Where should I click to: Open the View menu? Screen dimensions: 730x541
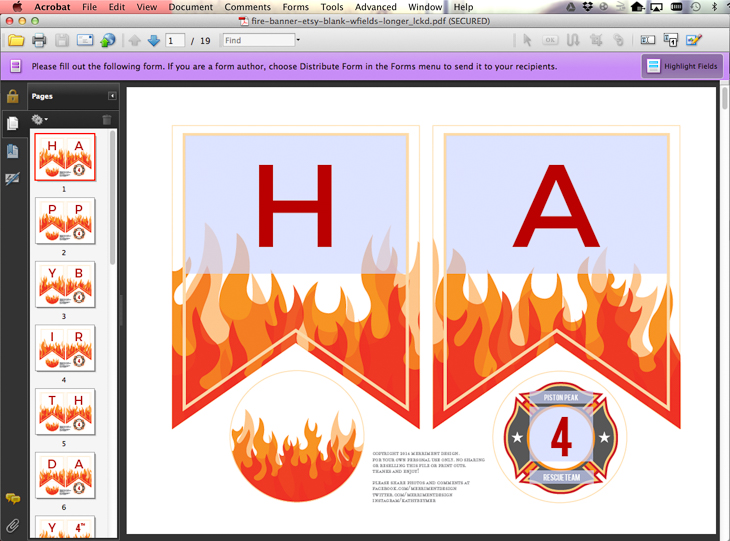(147, 7)
